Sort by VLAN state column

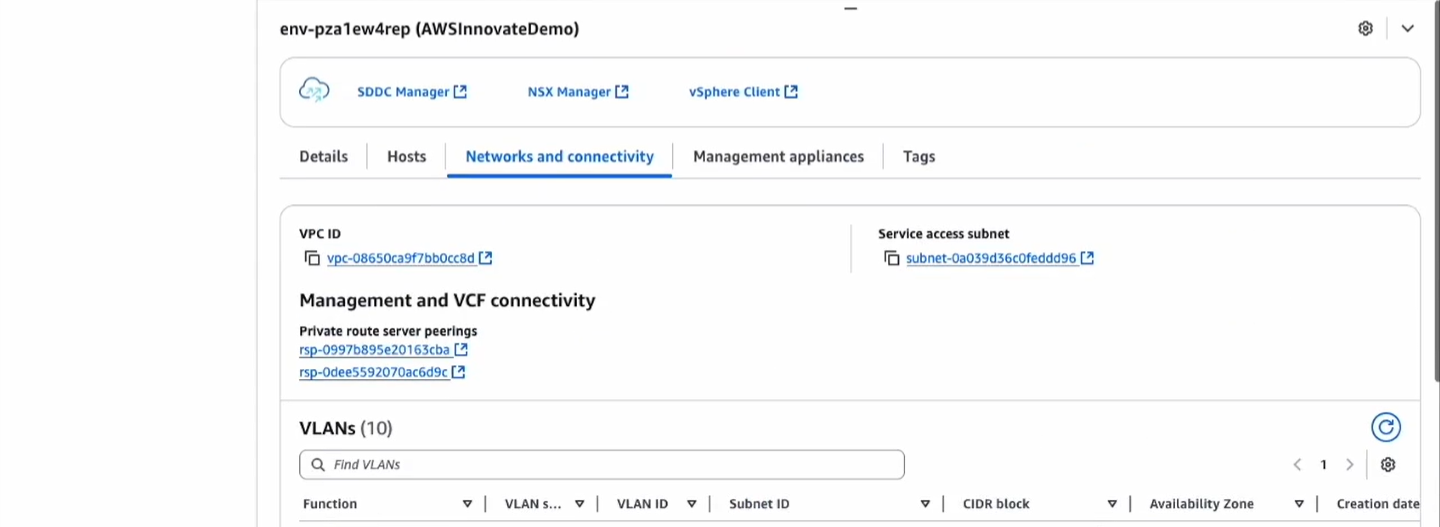579,504
